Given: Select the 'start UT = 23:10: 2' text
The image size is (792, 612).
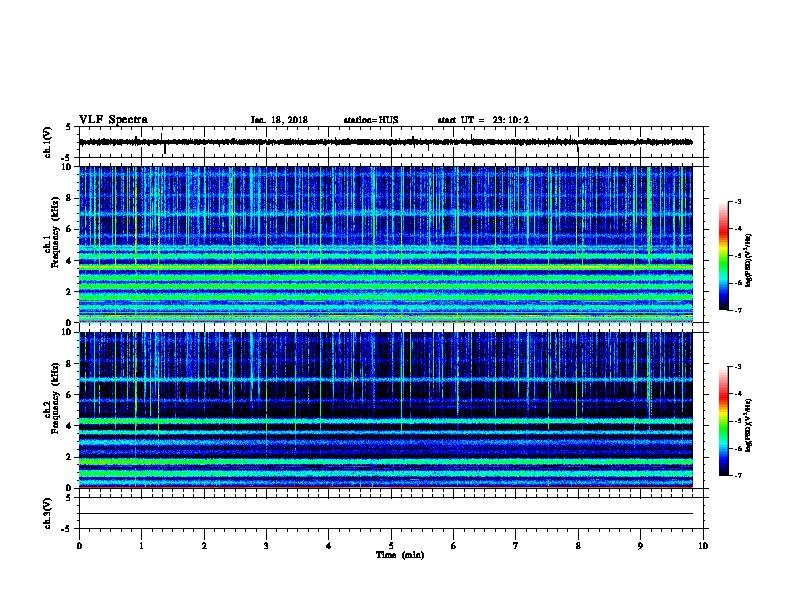Looking at the screenshot, I should [x=483, y=120].
